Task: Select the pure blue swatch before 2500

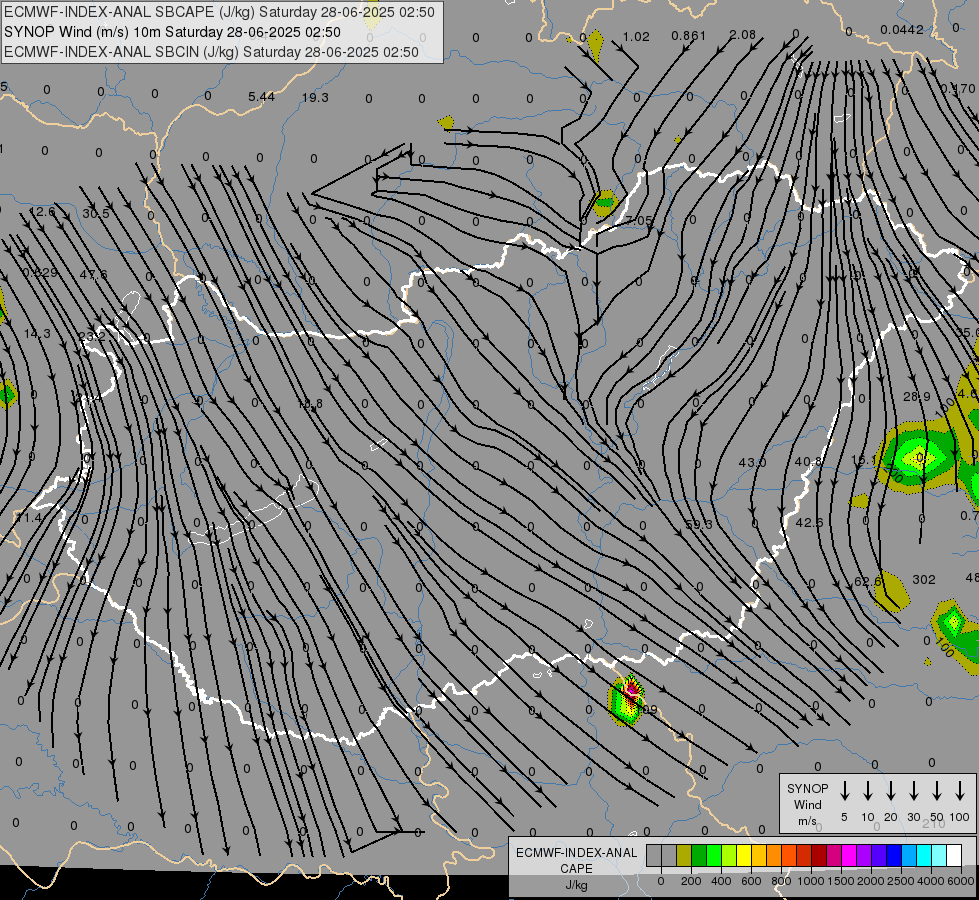Action: (893, 856)
